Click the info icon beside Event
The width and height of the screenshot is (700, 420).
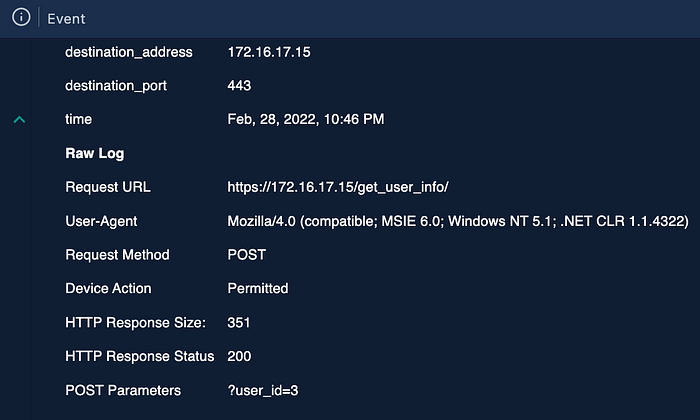click(x=21, y=17)
